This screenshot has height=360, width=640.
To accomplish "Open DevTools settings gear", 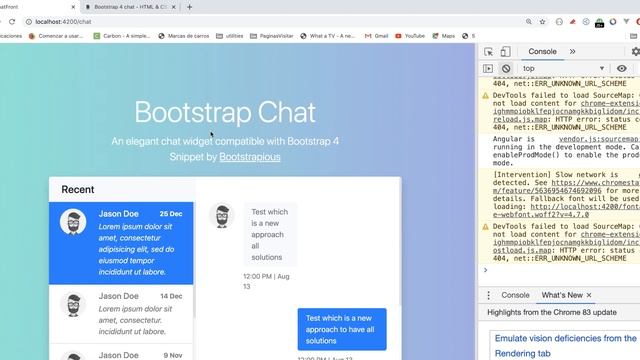I will 636,51.
